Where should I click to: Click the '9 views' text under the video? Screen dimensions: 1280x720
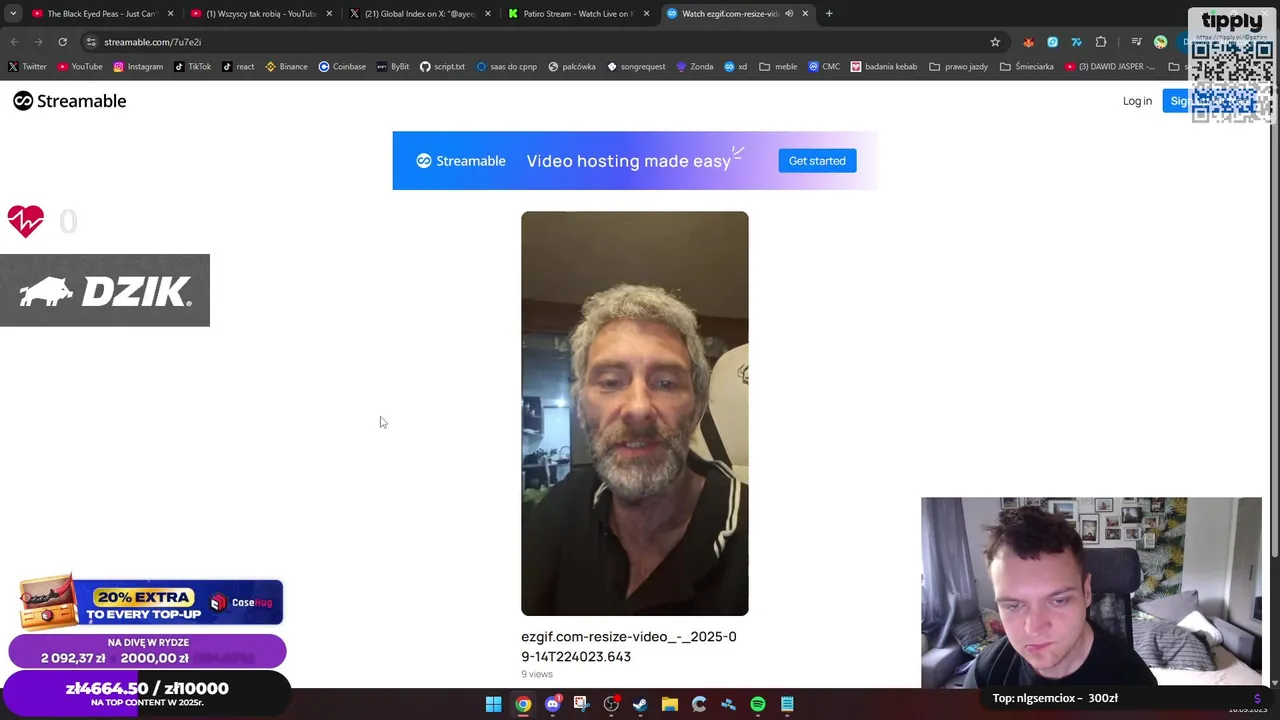coord(537,674)
